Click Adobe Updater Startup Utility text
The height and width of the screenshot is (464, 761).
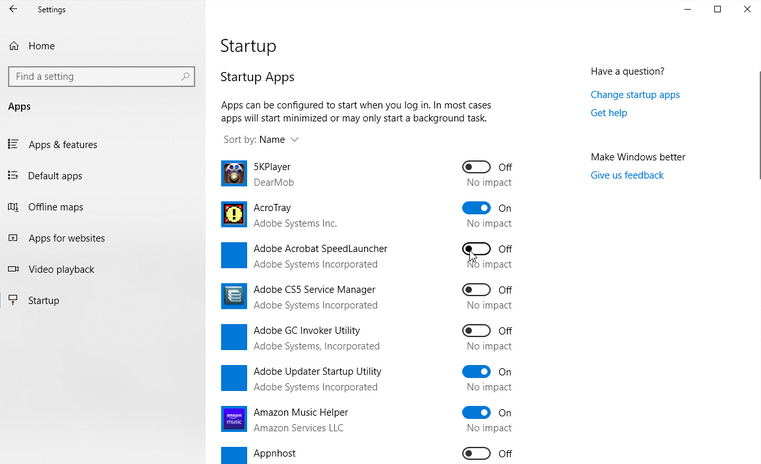[317, 371]
